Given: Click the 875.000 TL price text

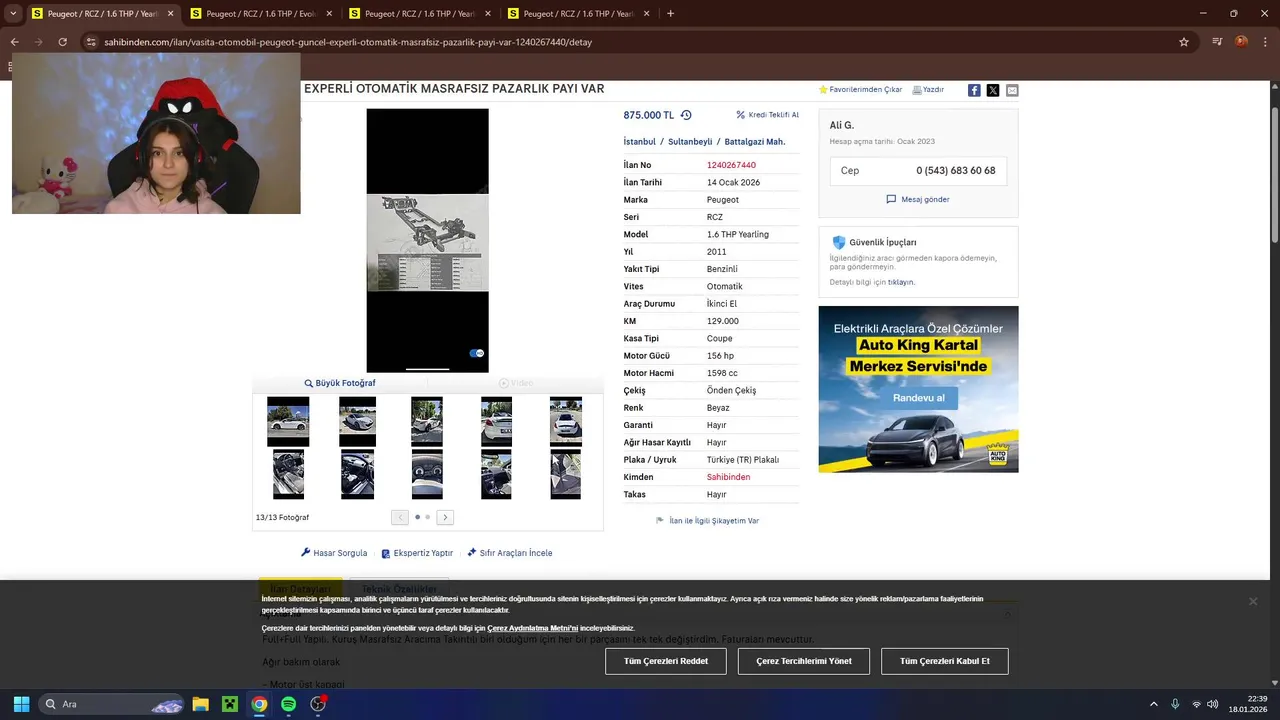Looking at the screenshot, I should pos(649,115).
